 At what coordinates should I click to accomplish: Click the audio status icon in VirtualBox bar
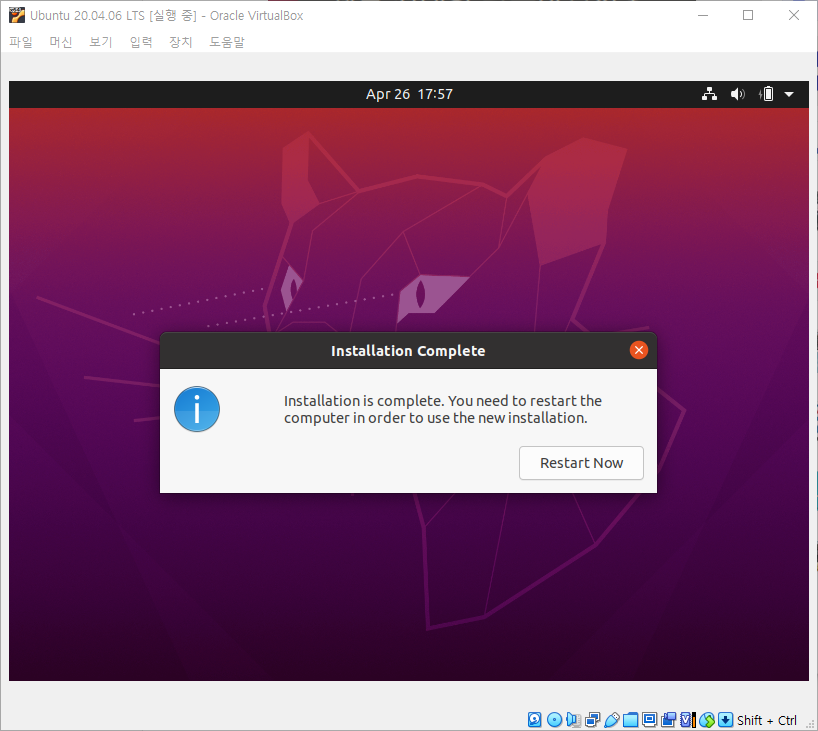point(573,720)
